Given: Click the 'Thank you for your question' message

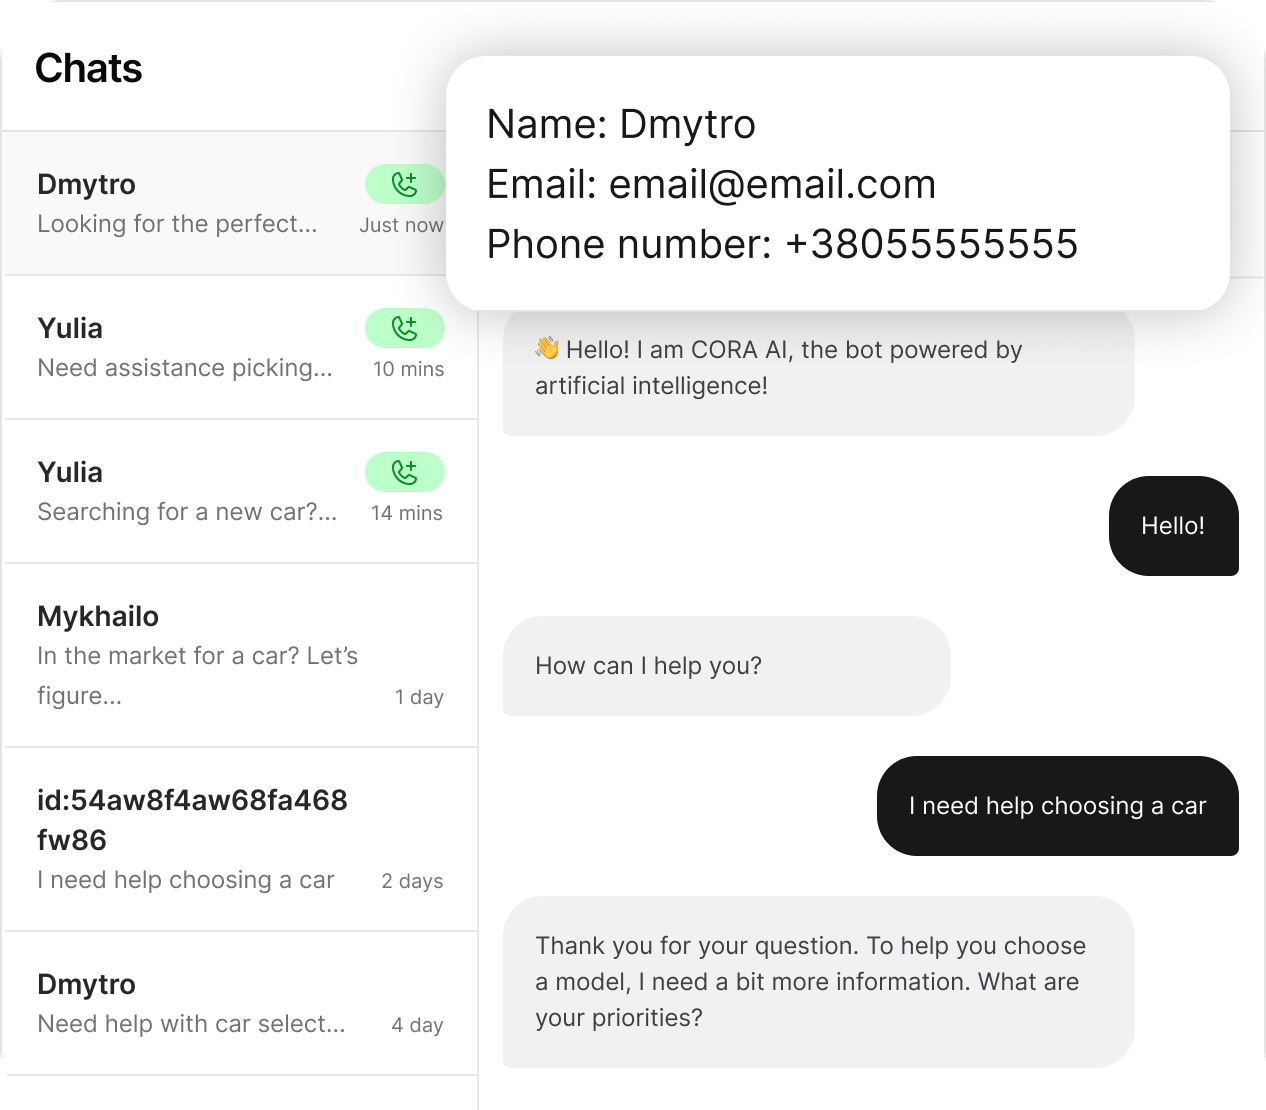Looking at the screenshot, I should pyautogui.click(x=818, y=982).
